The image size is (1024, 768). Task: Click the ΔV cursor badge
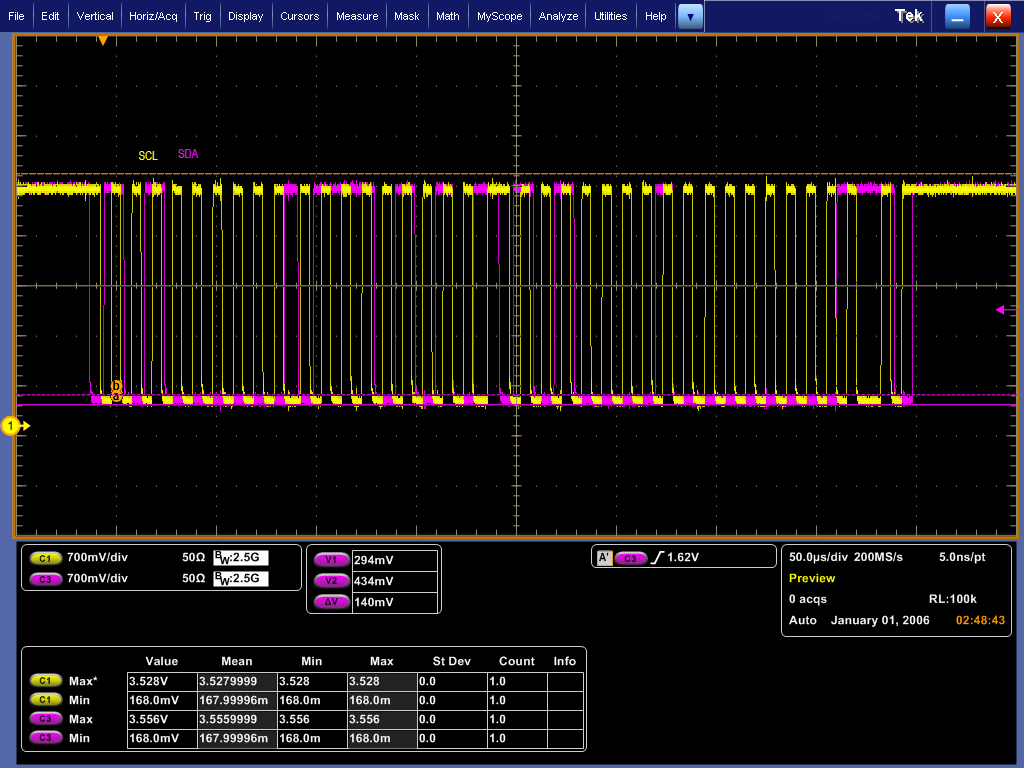pos(330,602)
